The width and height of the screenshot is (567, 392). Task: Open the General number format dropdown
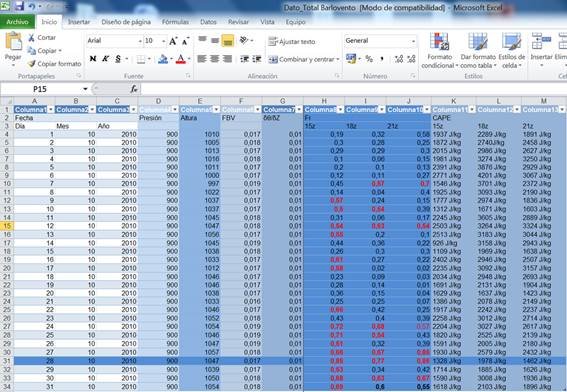[x=413, y=41]
